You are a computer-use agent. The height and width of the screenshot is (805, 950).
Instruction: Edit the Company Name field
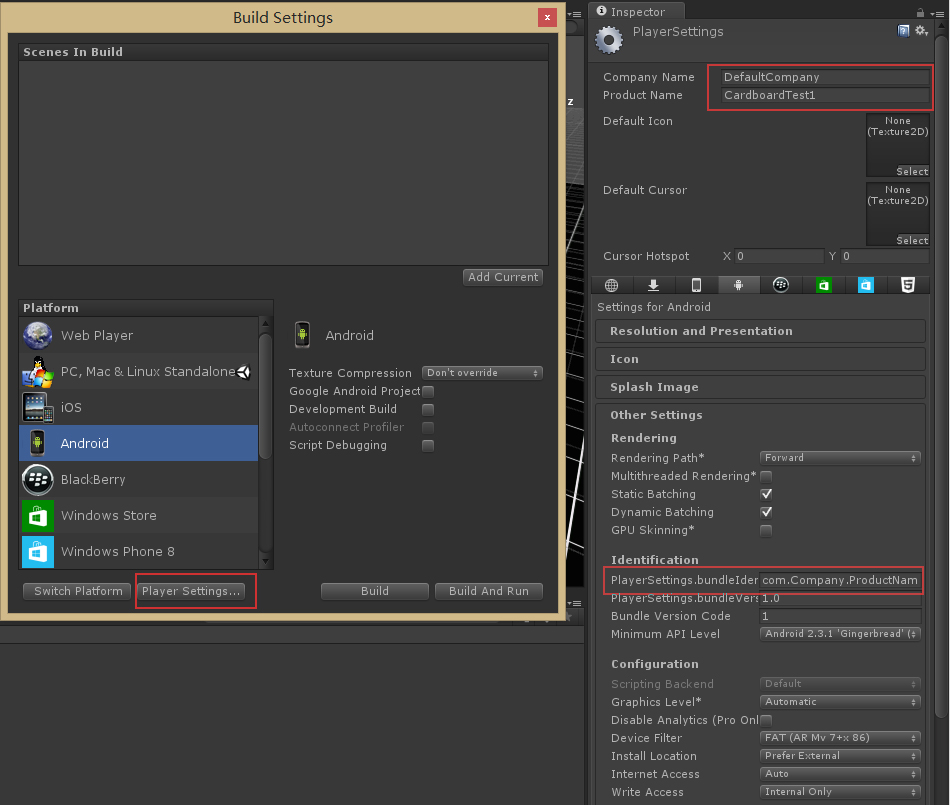pos(825,77)
